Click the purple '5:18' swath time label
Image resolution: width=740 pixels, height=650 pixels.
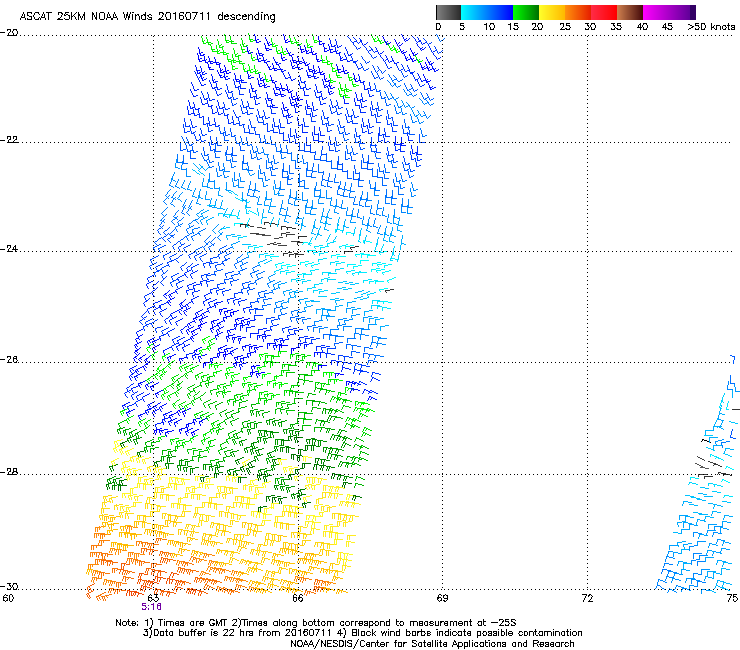coord(151,607)
